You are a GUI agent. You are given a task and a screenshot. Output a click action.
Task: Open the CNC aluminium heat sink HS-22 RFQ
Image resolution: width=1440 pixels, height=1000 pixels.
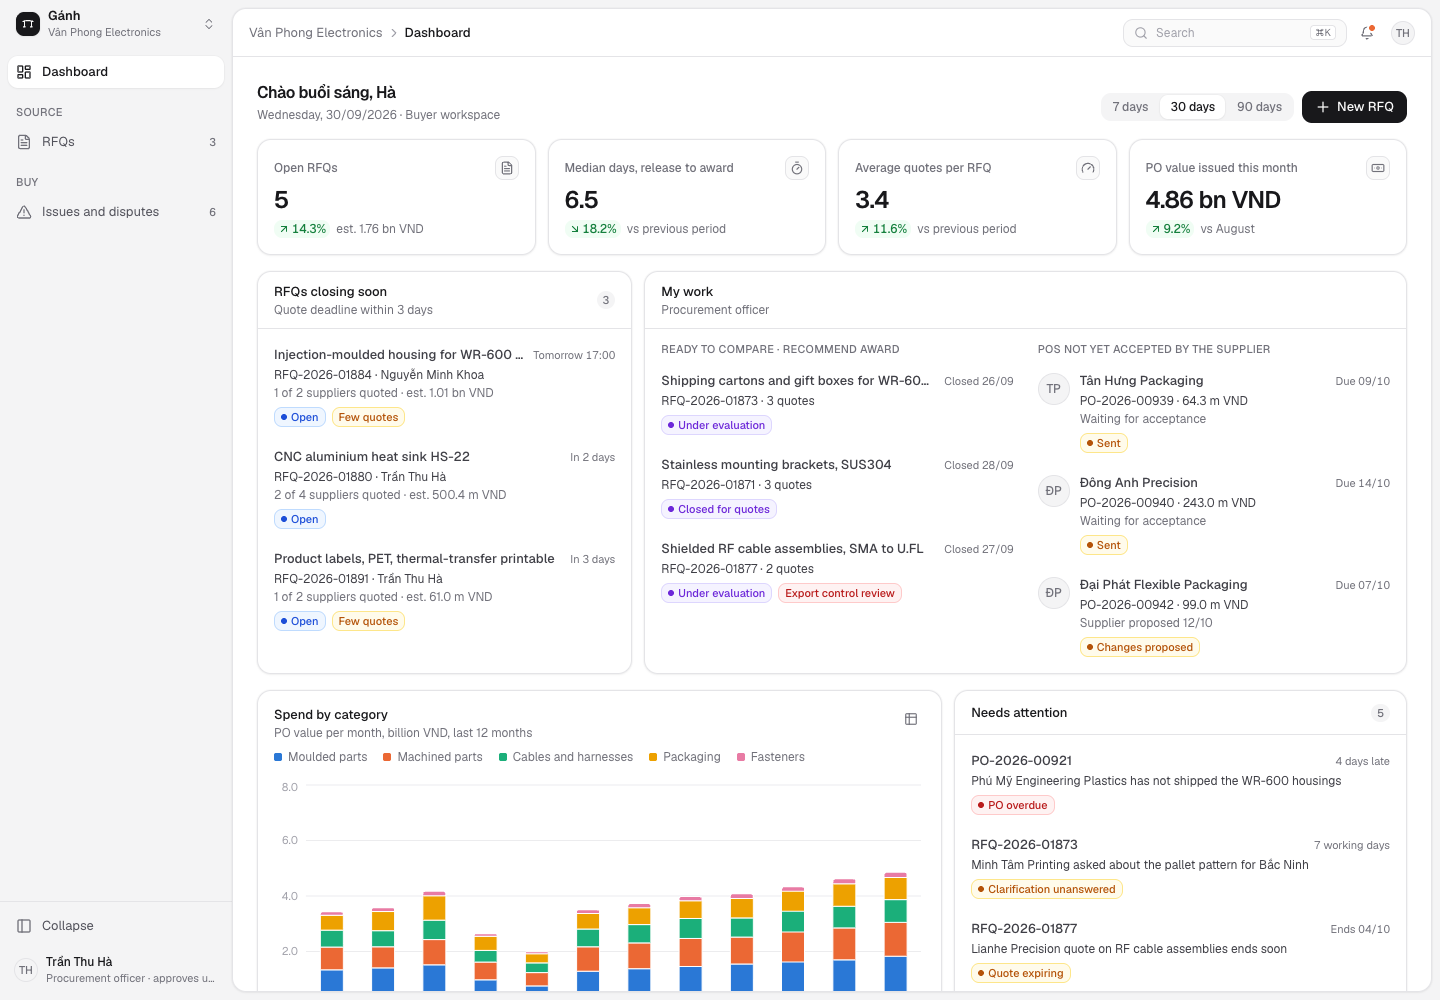pyautogui.click(x=444, y=488)
